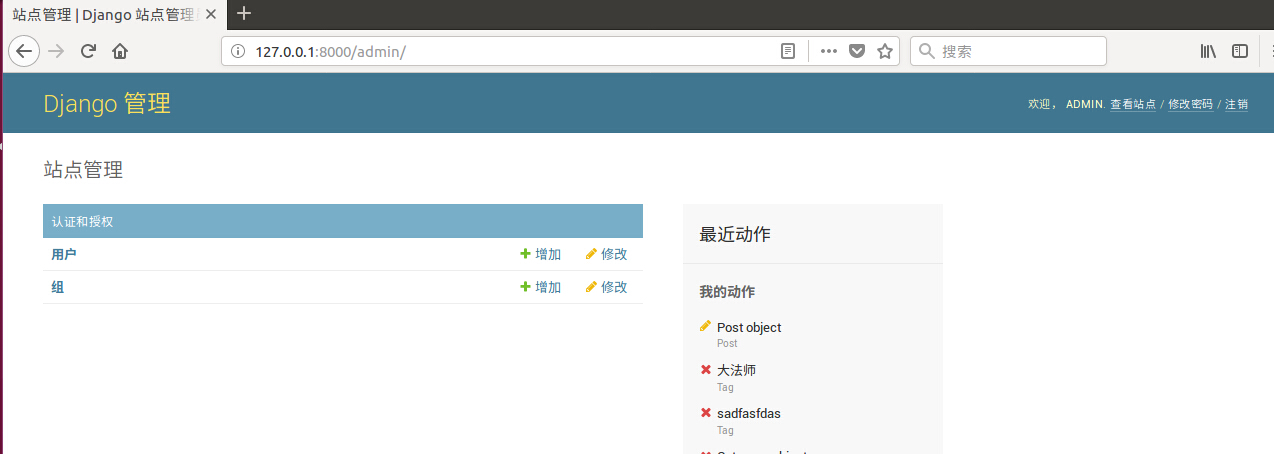The image size is (1274, 454).
Task: Go to the browser home page icon
Action: coord(120,51)
